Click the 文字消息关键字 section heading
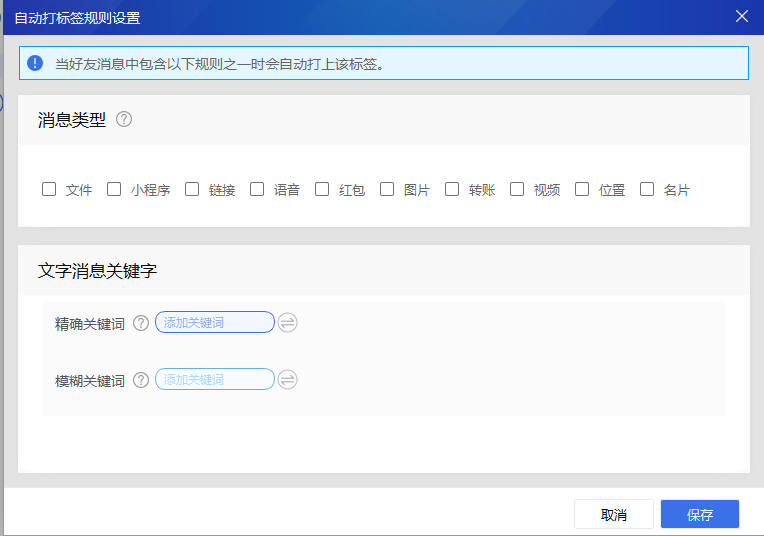 pyautogui.click(x=97, y=270)
